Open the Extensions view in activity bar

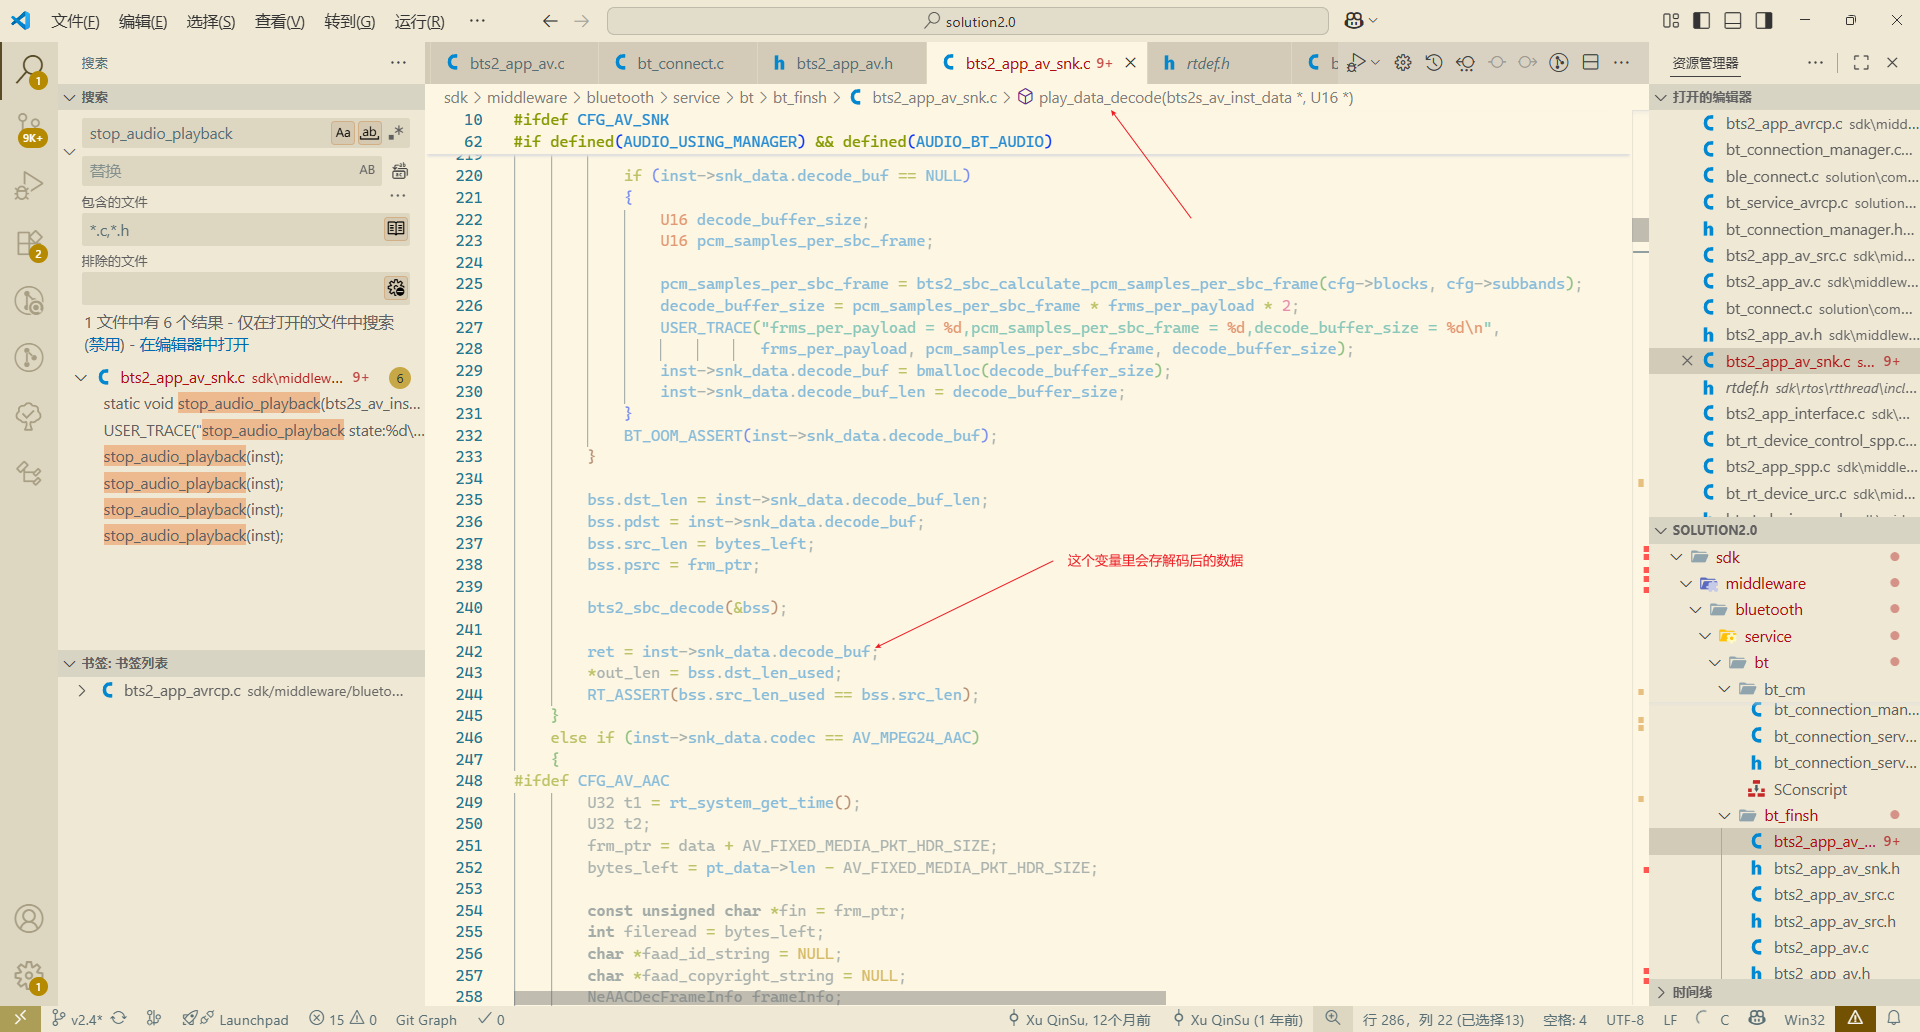[29, 244]
